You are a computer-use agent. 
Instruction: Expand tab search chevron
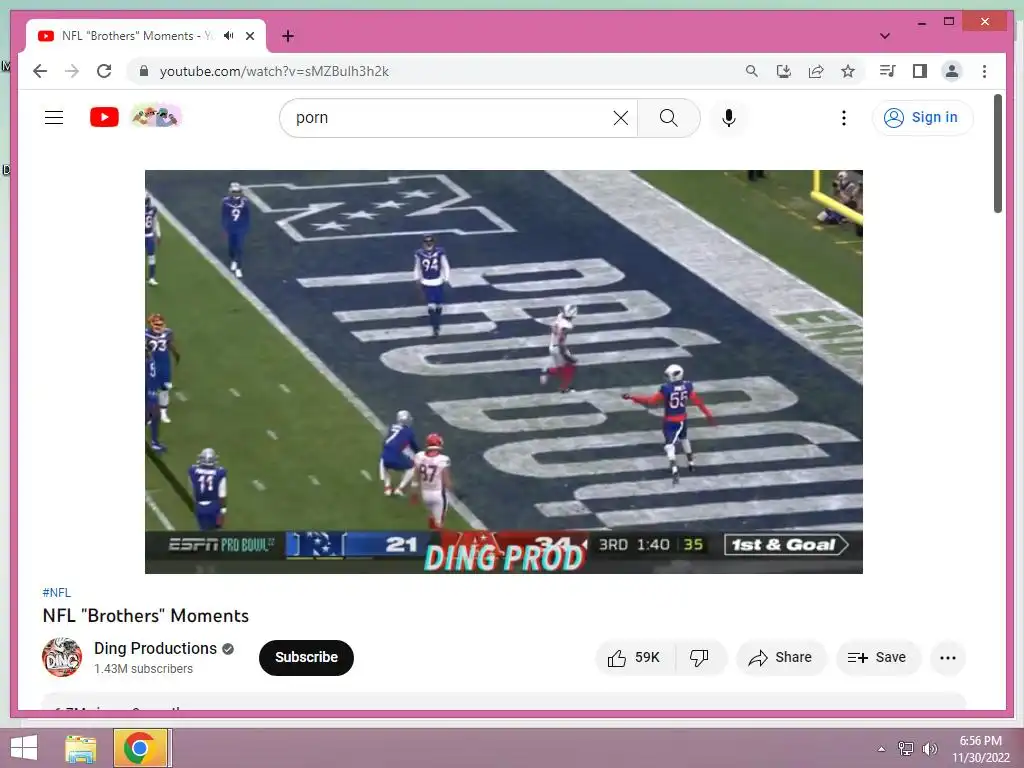click(x=885, y=36)
